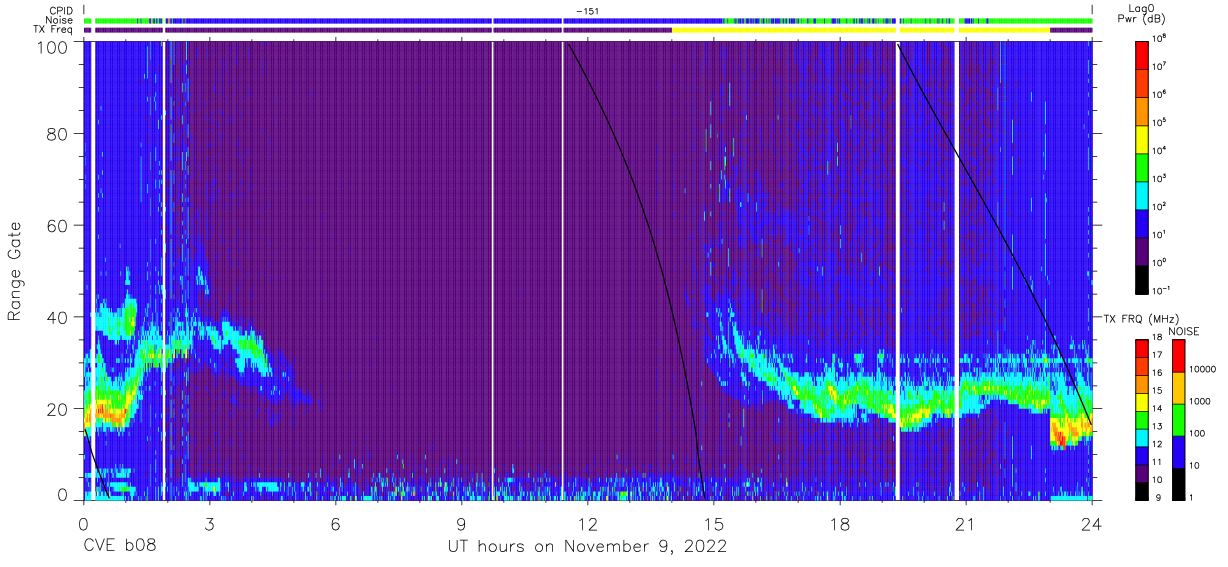Click the 100 tick on Range Gate axis

(52, 46)
